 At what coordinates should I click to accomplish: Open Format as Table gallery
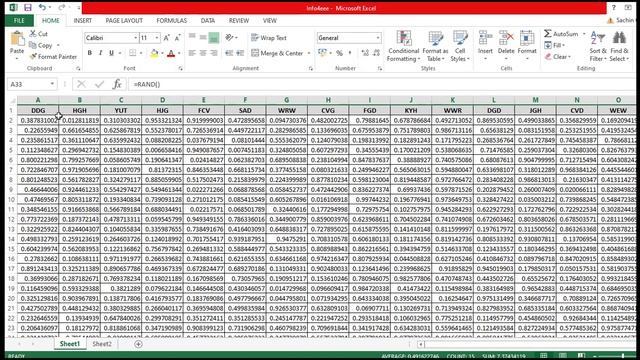[435, 46]
